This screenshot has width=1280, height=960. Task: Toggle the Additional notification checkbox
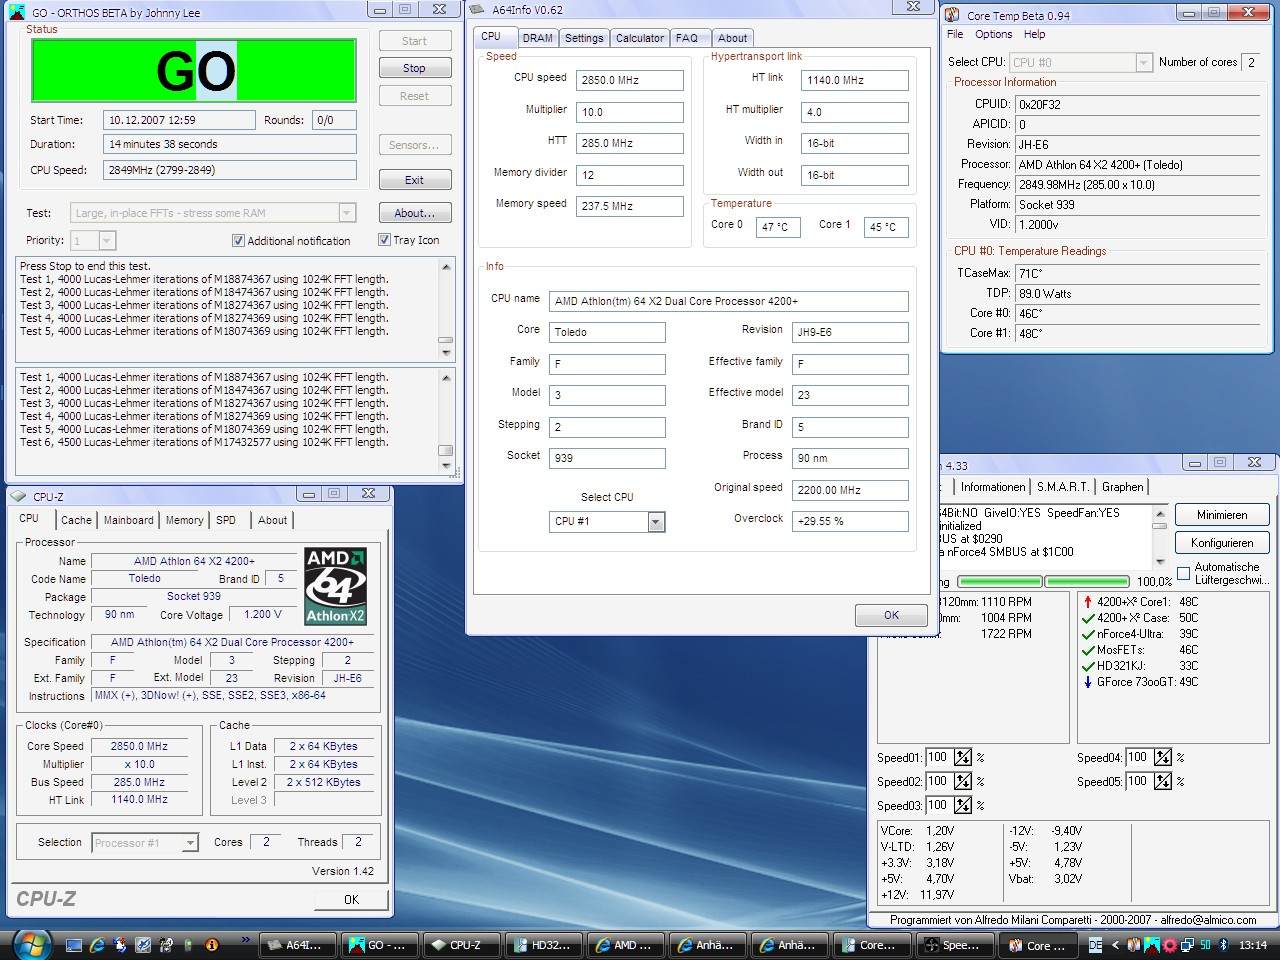238,240
